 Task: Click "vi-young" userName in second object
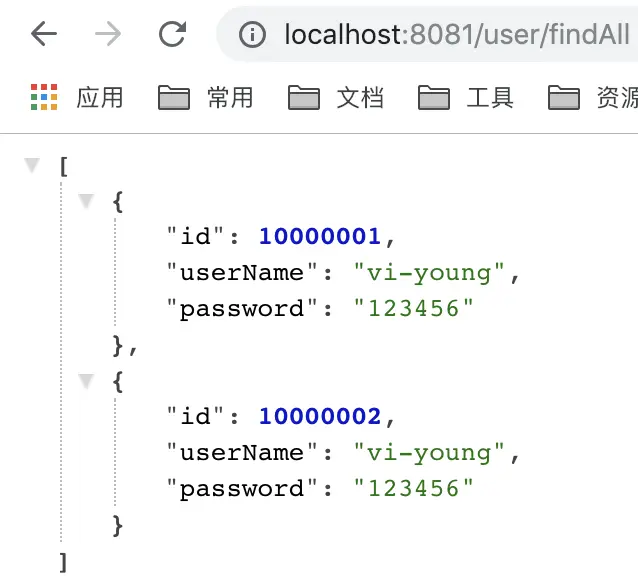[429, 453]
